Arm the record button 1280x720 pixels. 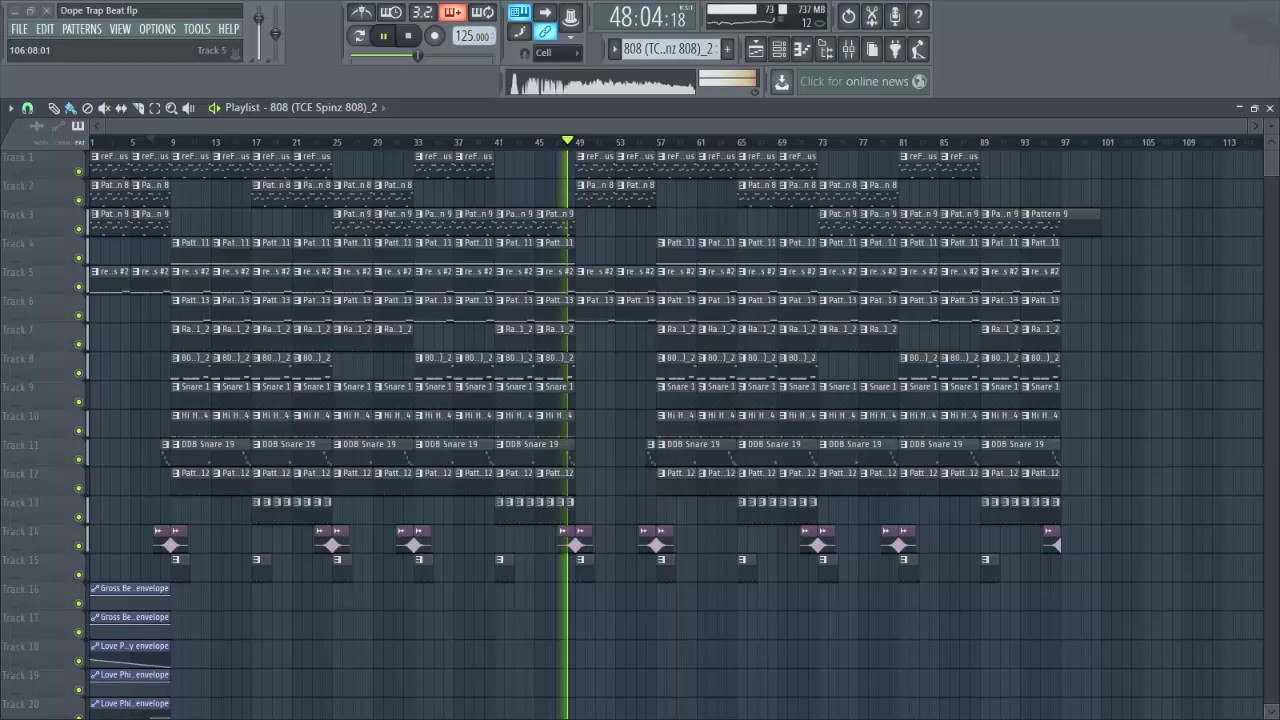434,36
